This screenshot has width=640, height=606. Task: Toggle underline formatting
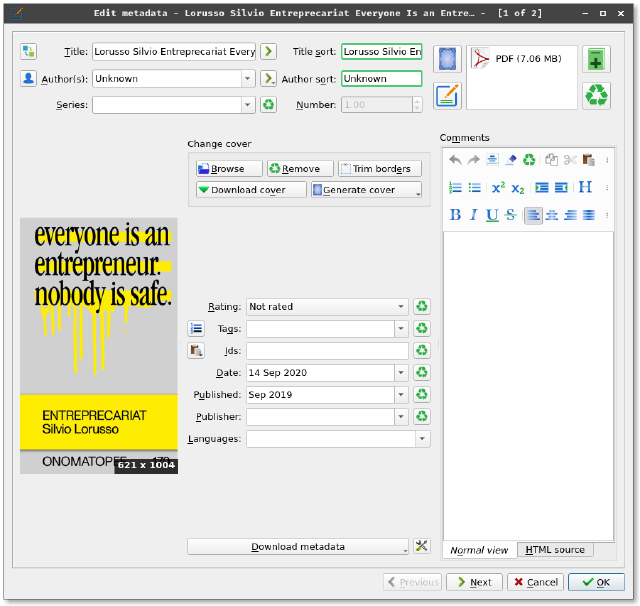click(x=492, y=215)
